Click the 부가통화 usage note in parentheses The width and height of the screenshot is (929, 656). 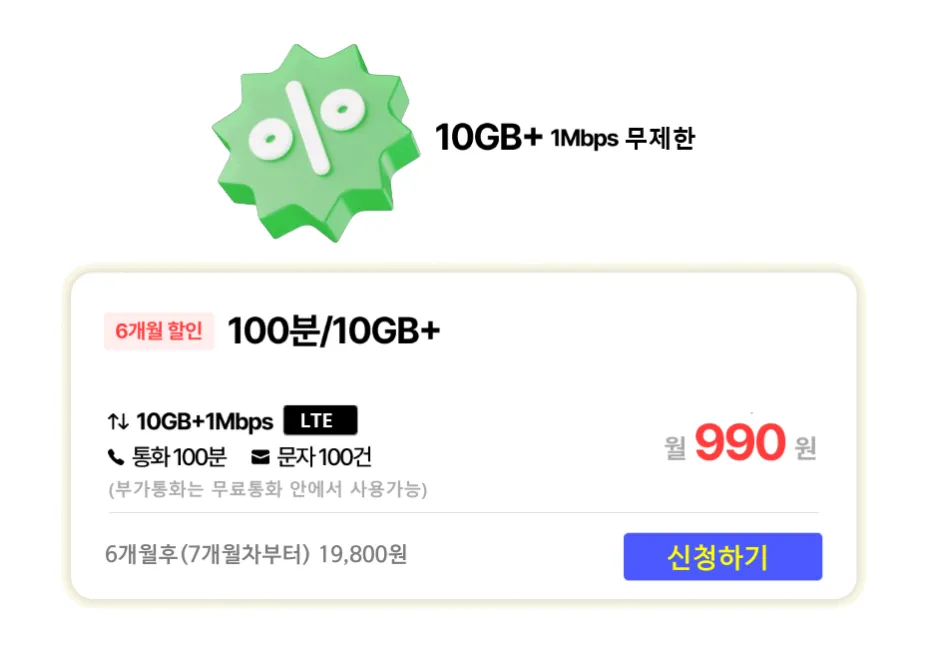[268, 489]
